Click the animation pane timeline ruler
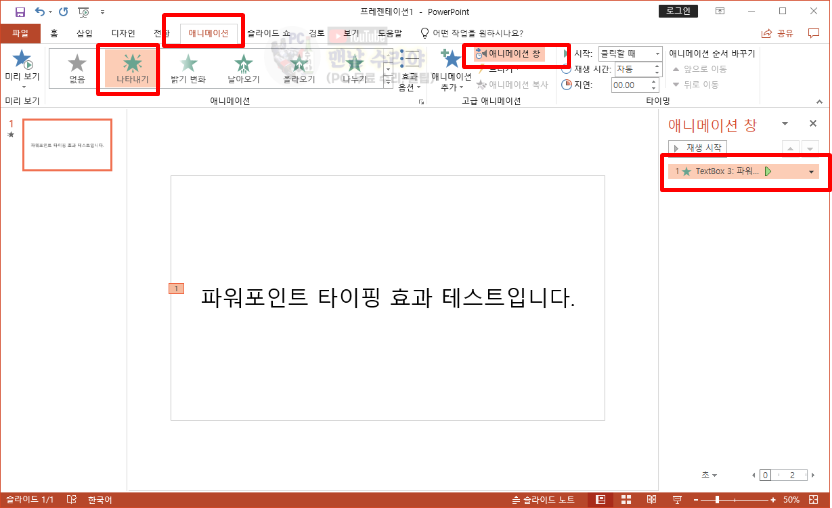This screenshot has height=508, width=832. click(x=783, y=475)
